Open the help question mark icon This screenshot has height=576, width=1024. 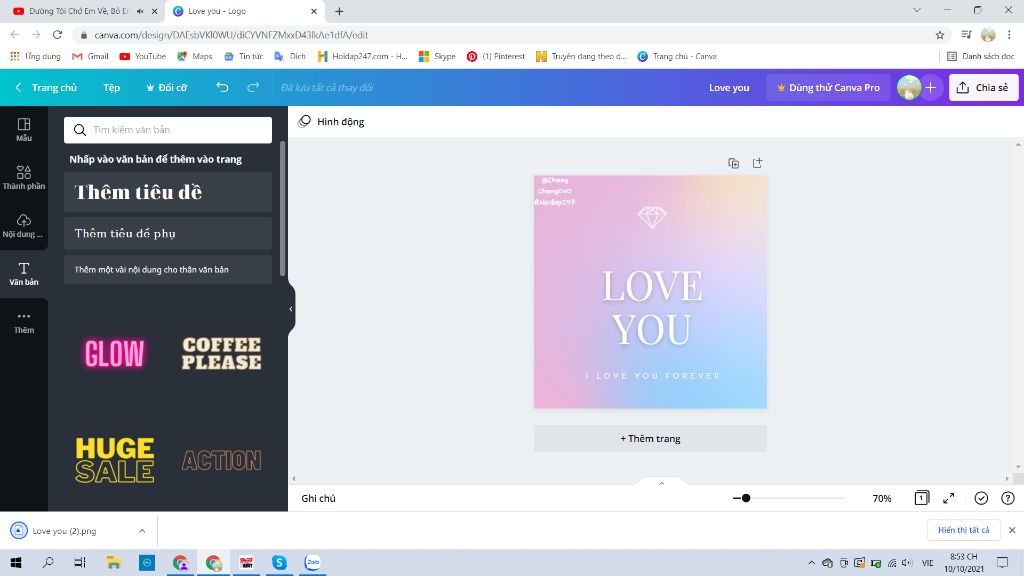tap(1008, 498)
